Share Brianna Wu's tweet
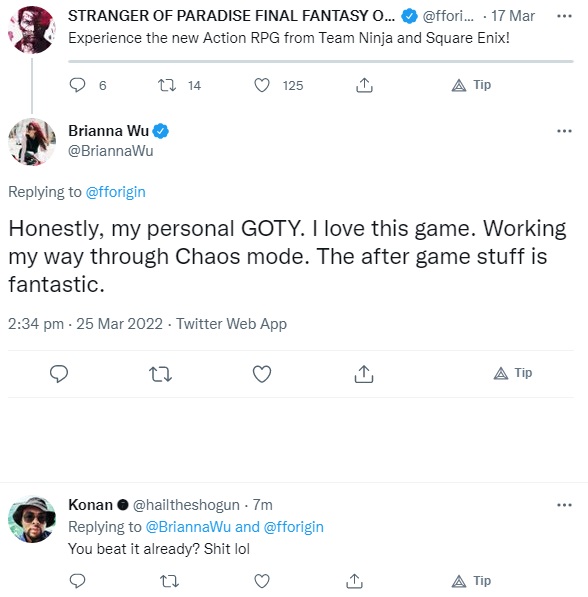 pyautogui.click(x=364, y=374)
